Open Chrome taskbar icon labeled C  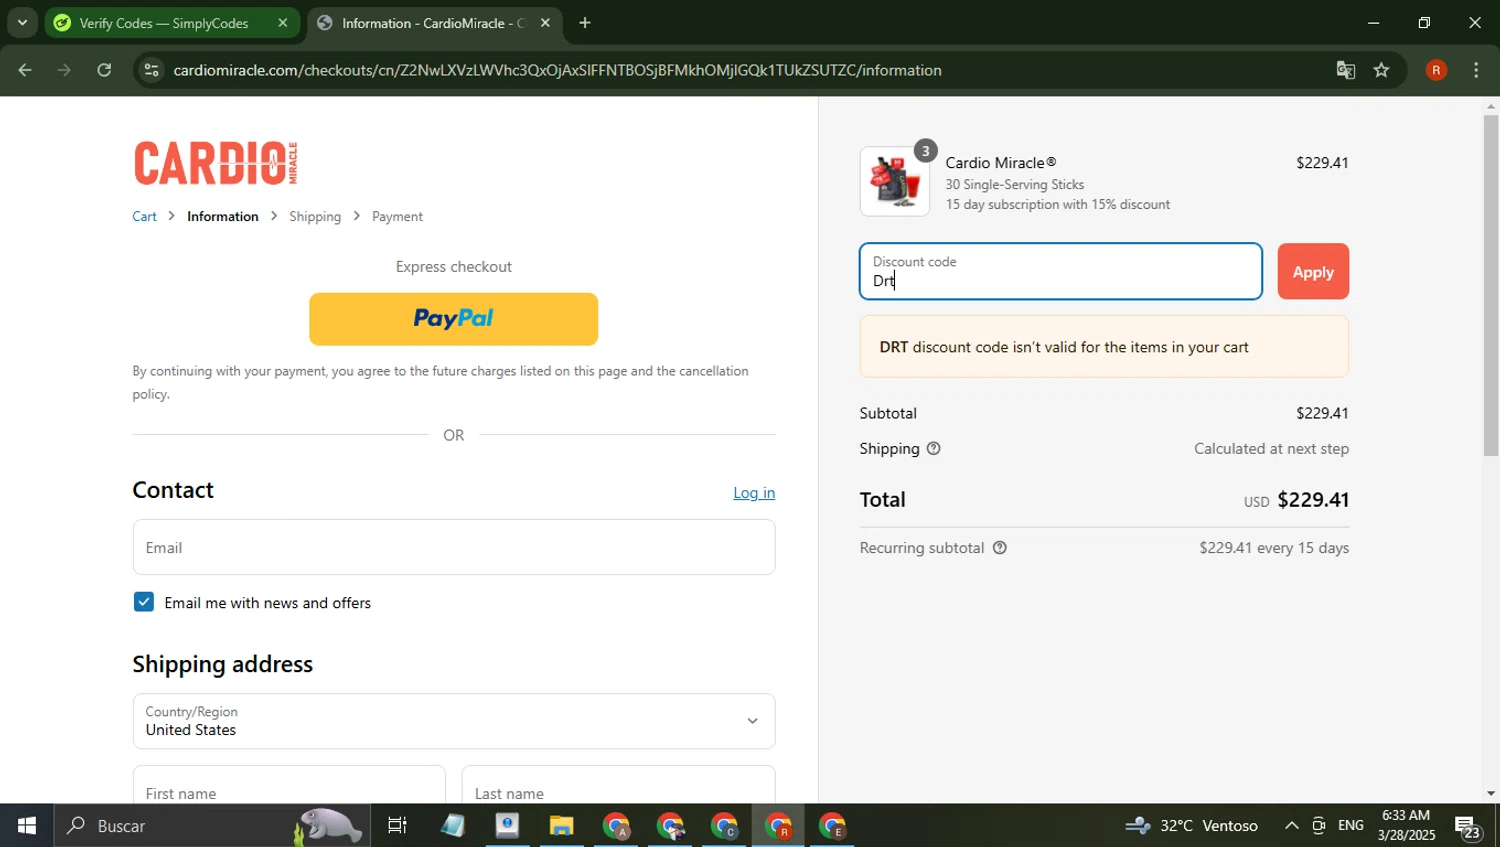tap(724, 826)
